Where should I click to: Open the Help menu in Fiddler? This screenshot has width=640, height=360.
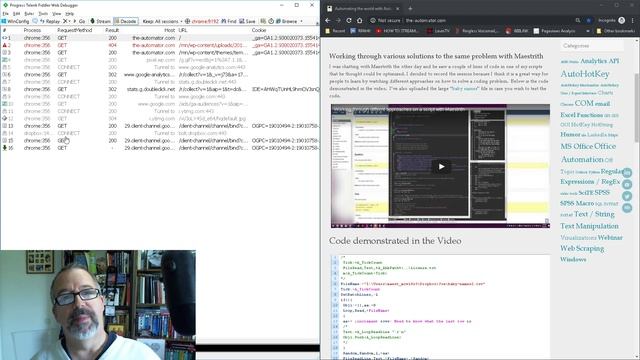[70, 13]
